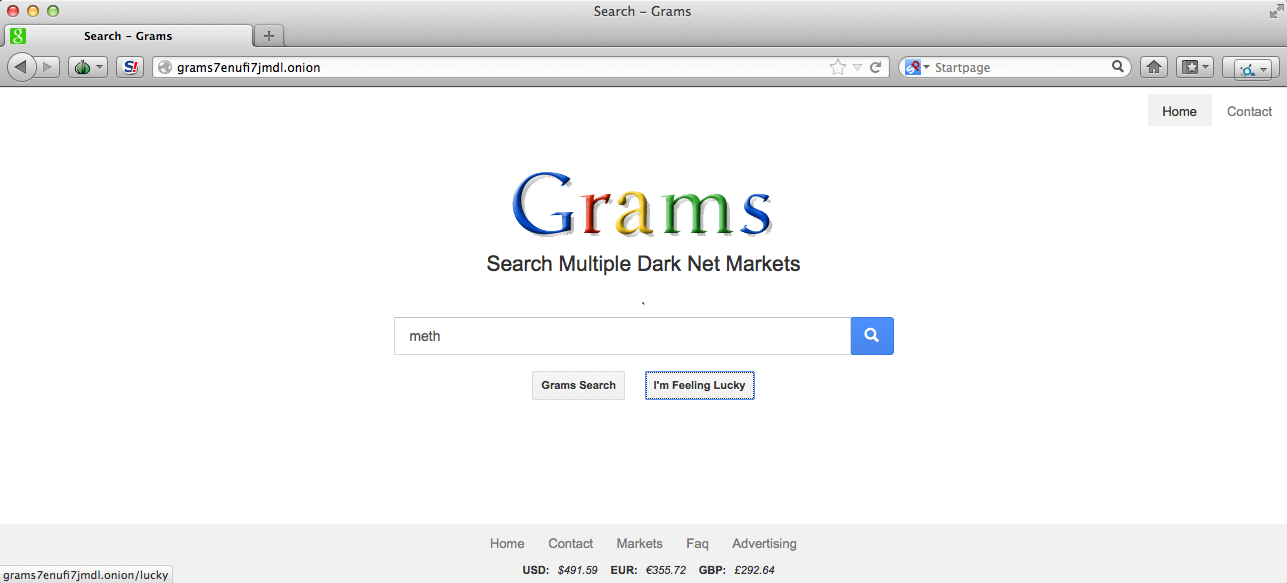Click the EUR value €355.72
The height and width of the screenshot is (583, 1287).
click(665, 570)
